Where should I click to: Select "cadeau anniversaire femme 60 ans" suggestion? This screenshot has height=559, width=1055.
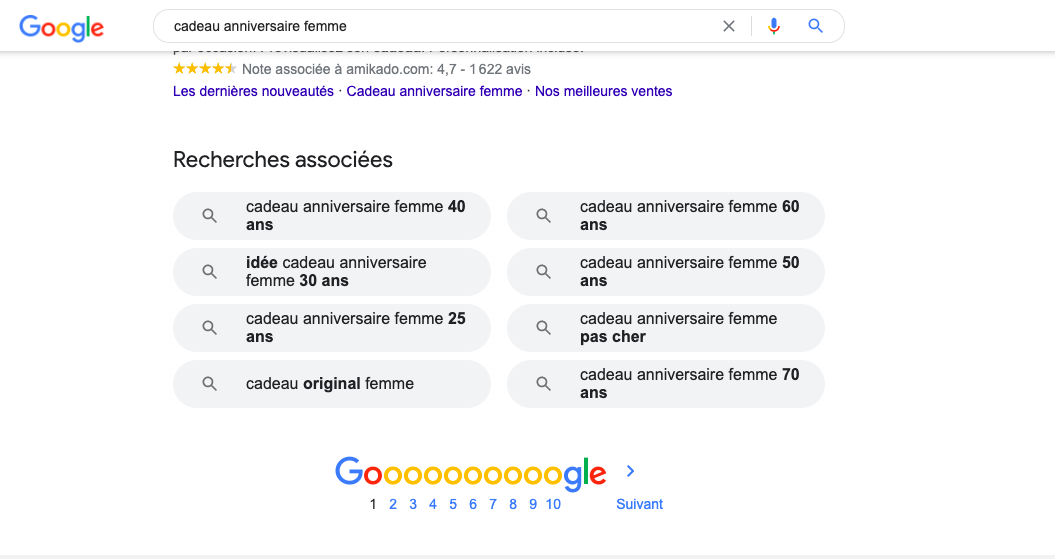coord(689,216)
